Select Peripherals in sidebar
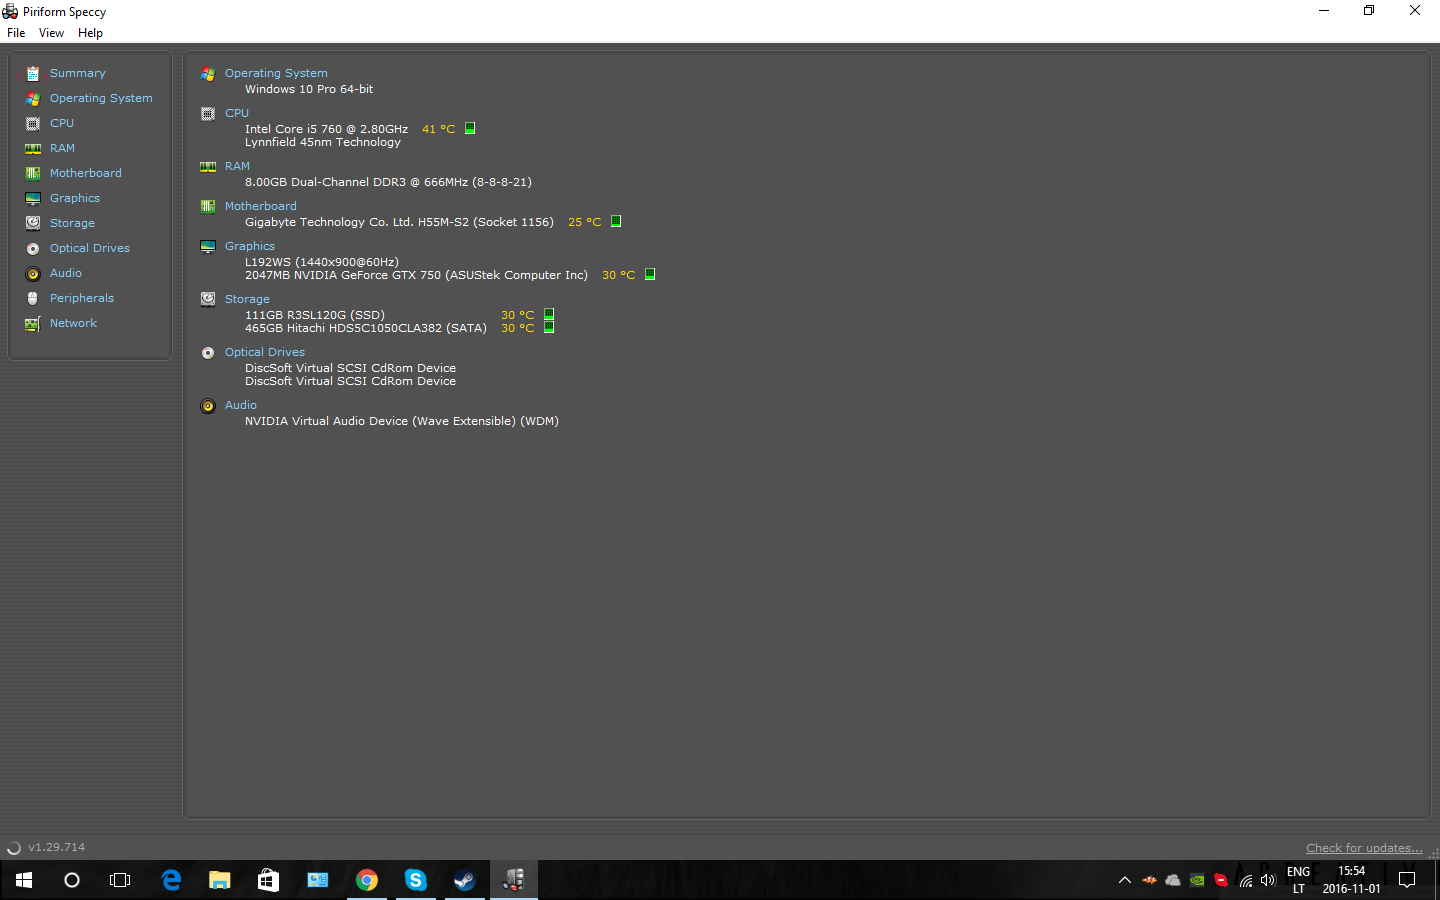1440x900 pixels. tap(82, 298)
